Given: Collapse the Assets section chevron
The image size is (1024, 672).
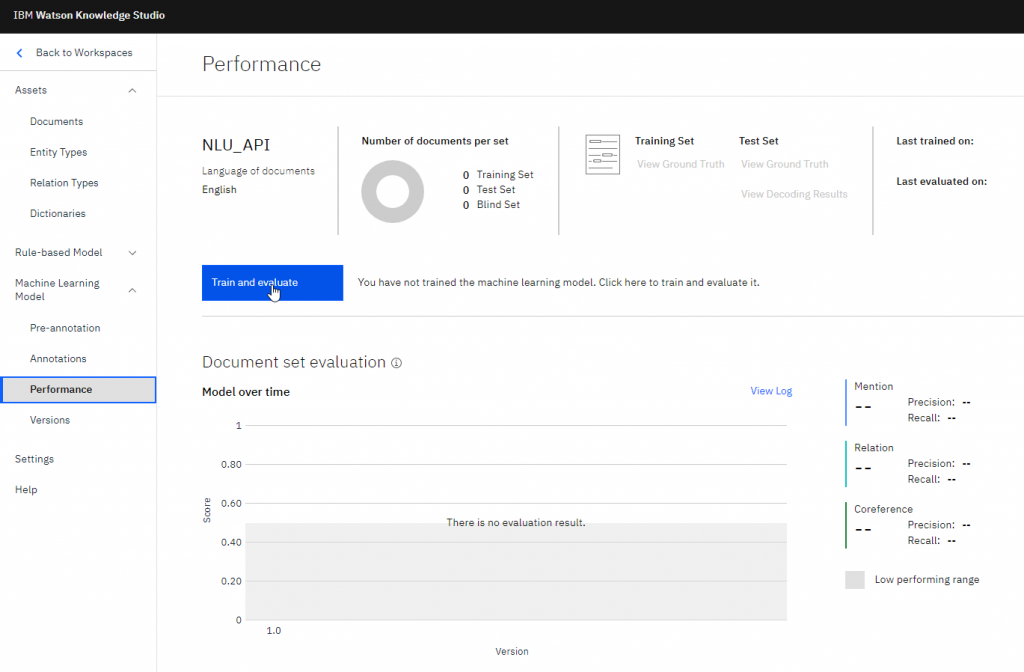Looking at the screenshot, I should (x=133, y=90).
